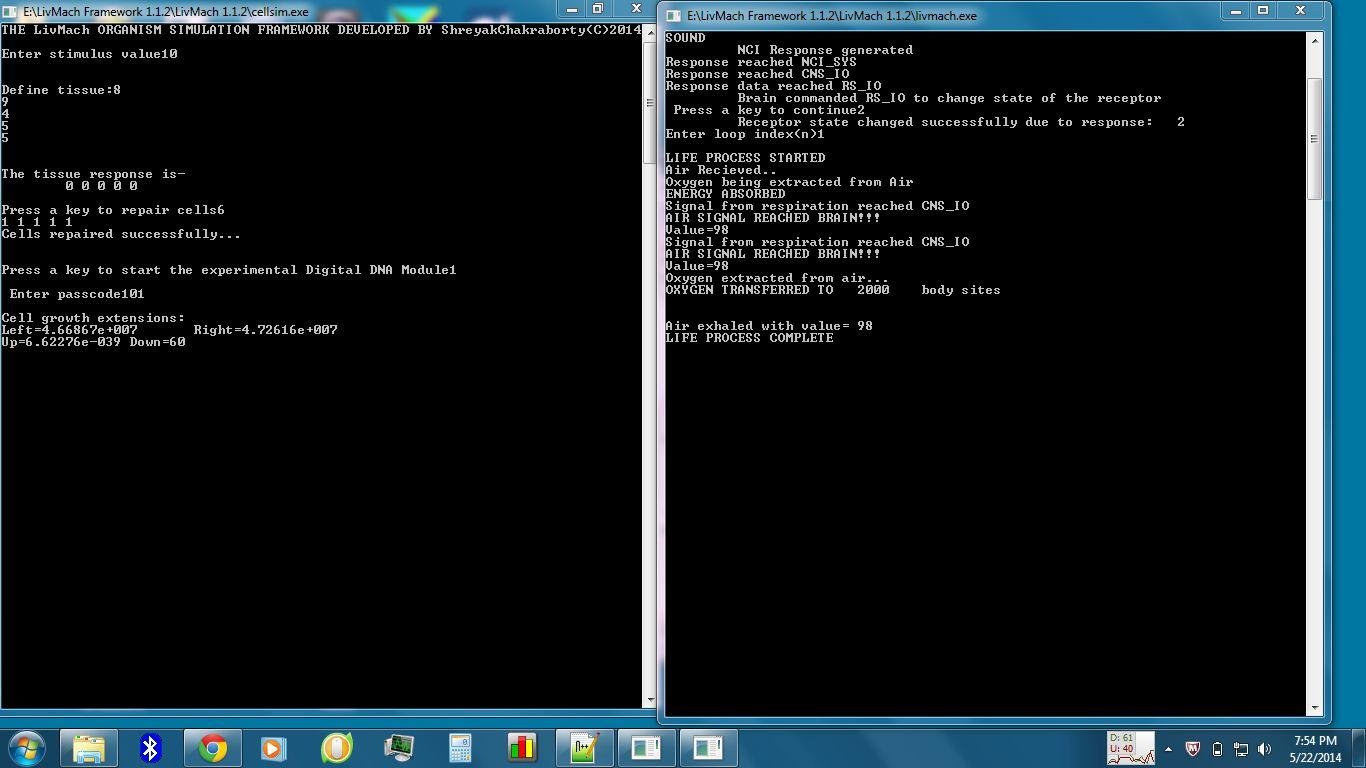
Task: Click the 'Enter loop index(n)1' line
Action: click(x=745, y=134)
